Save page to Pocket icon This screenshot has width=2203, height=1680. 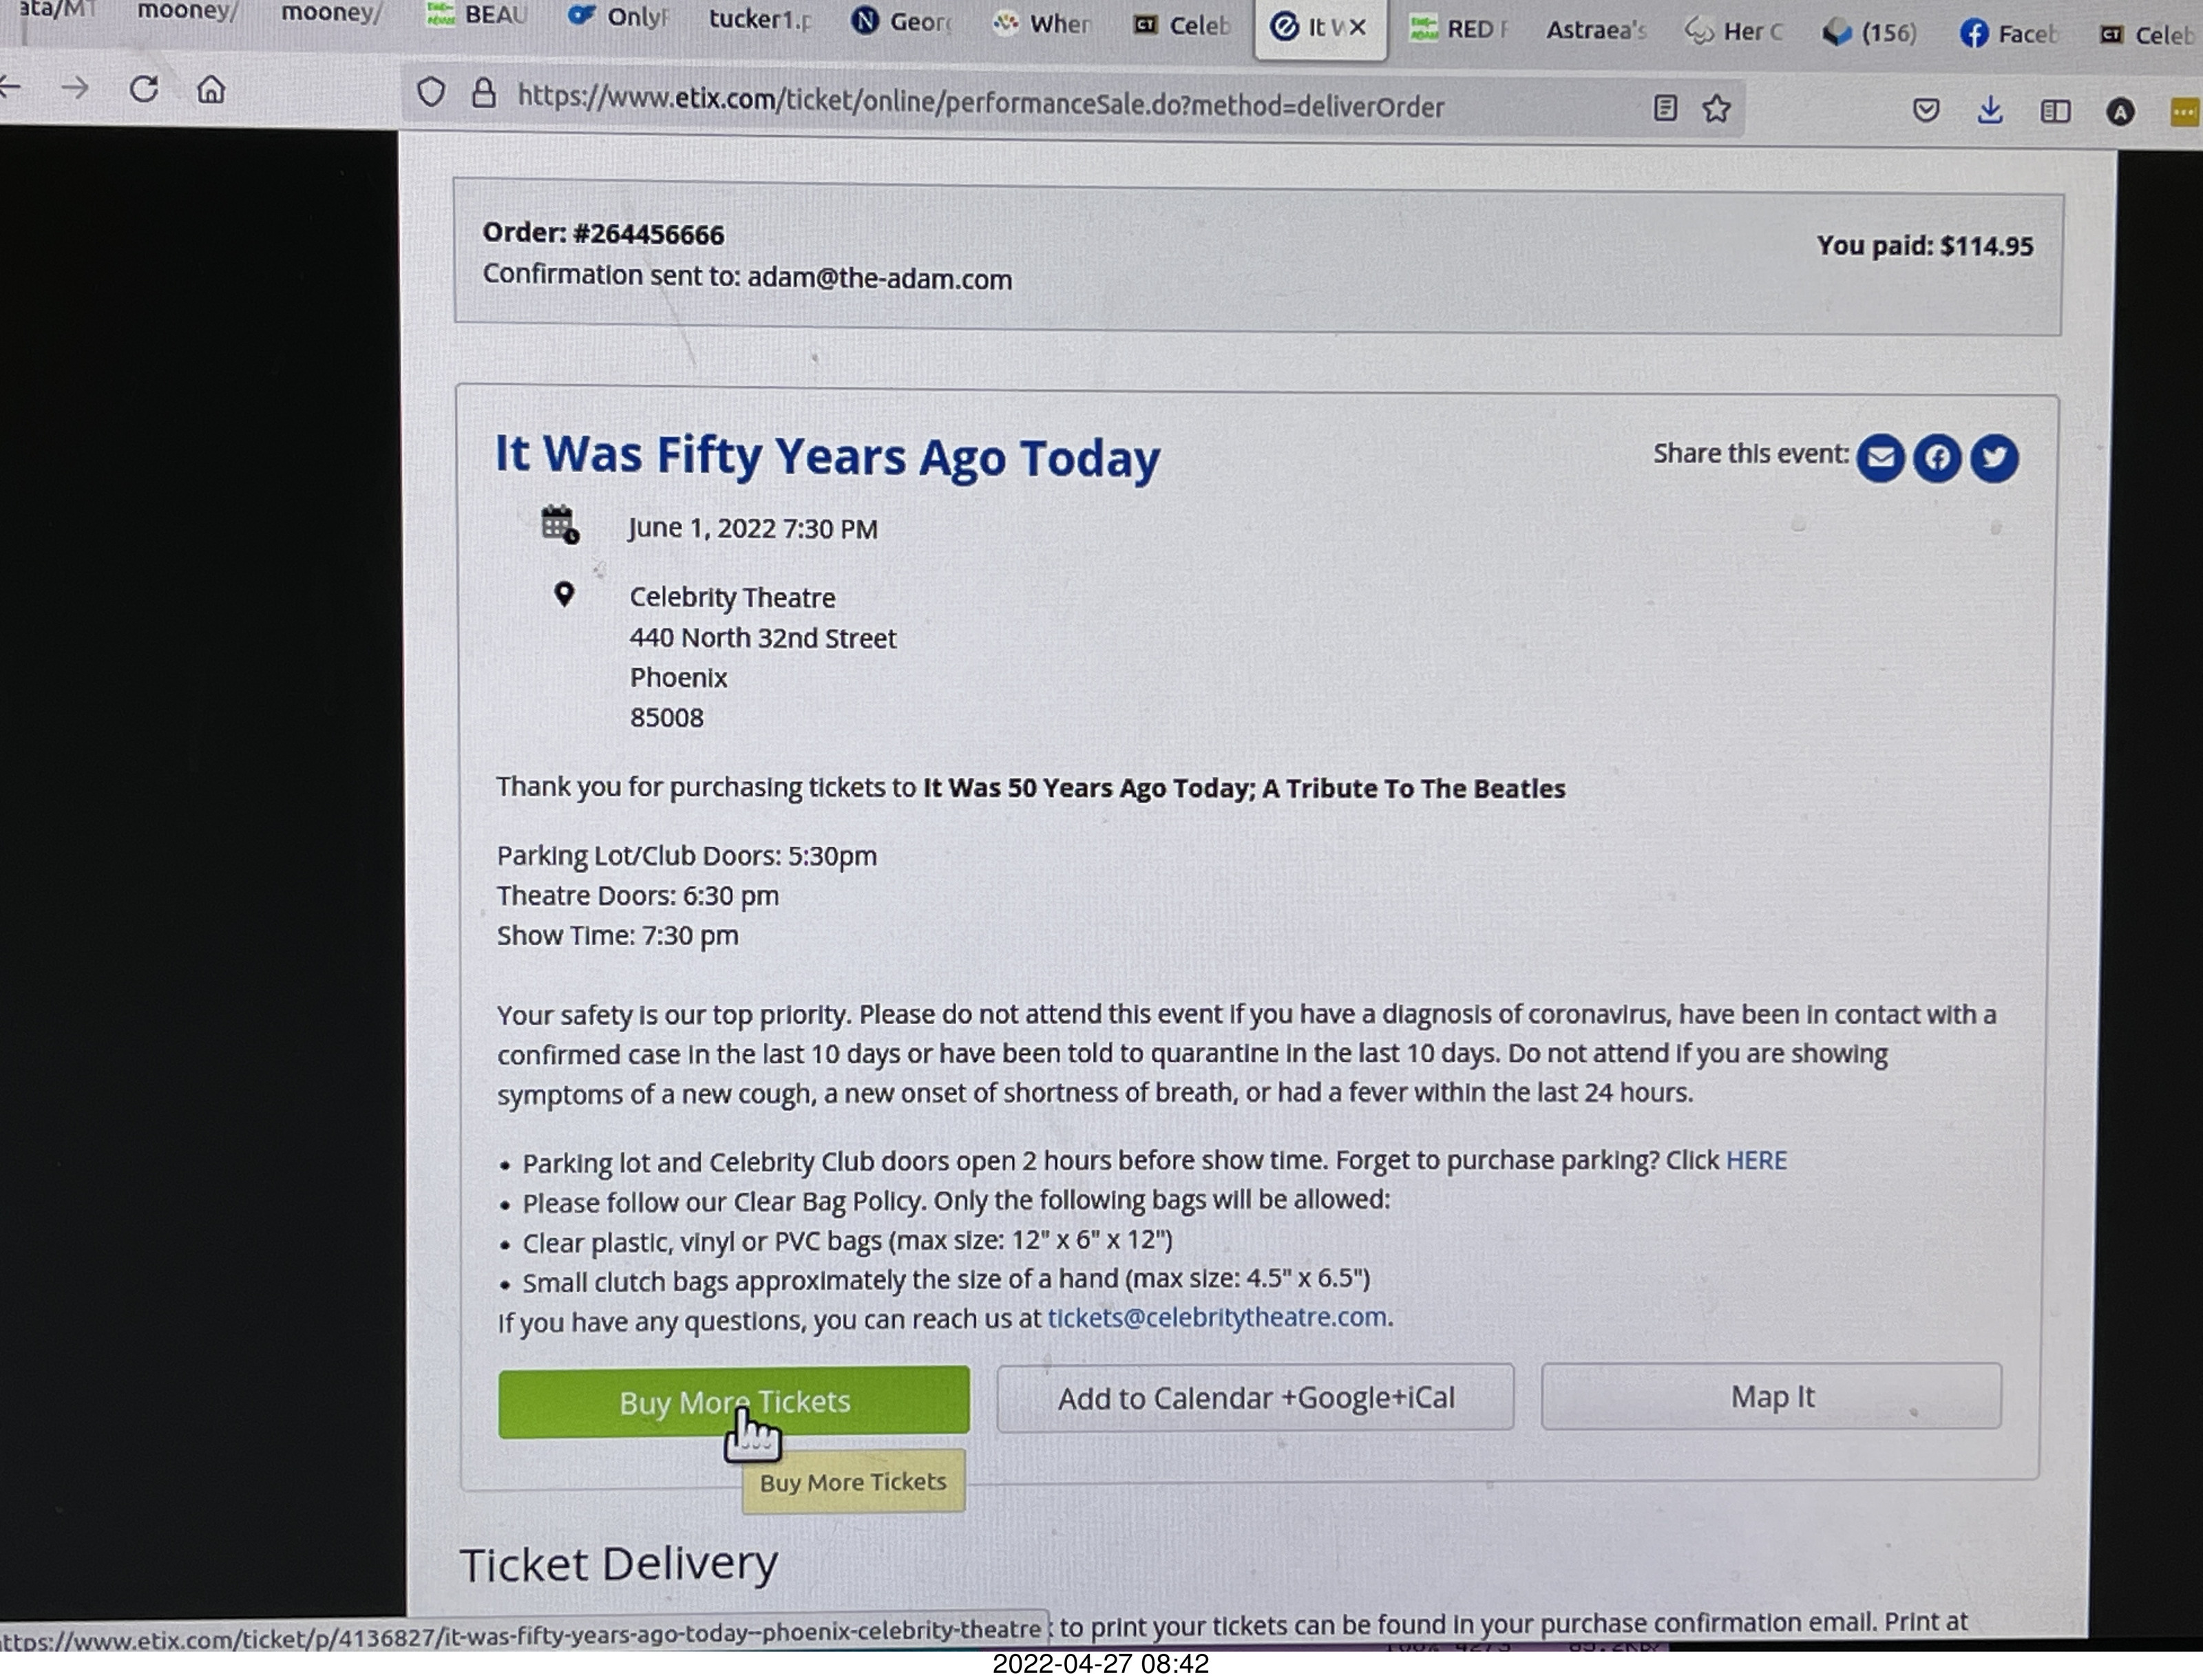(x=1926, y=110)
